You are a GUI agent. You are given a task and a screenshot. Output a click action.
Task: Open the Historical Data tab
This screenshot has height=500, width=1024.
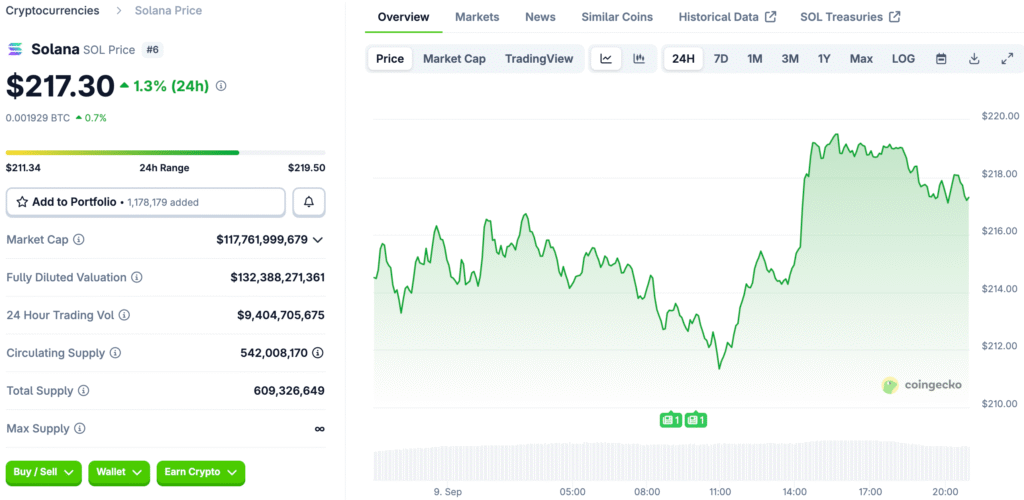coord(728,17)
